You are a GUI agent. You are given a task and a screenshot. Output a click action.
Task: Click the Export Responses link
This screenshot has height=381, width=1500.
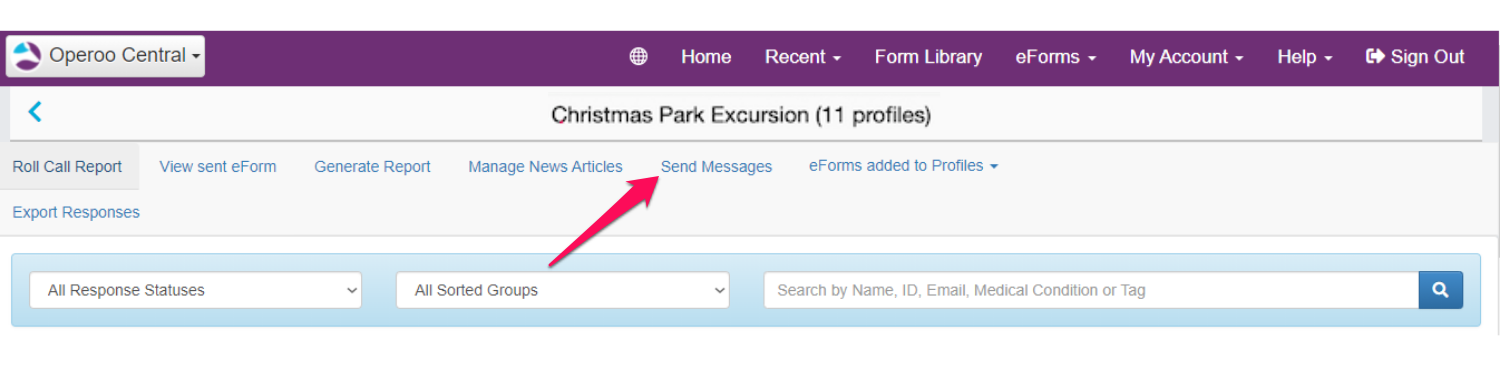[x=76, y=212]
